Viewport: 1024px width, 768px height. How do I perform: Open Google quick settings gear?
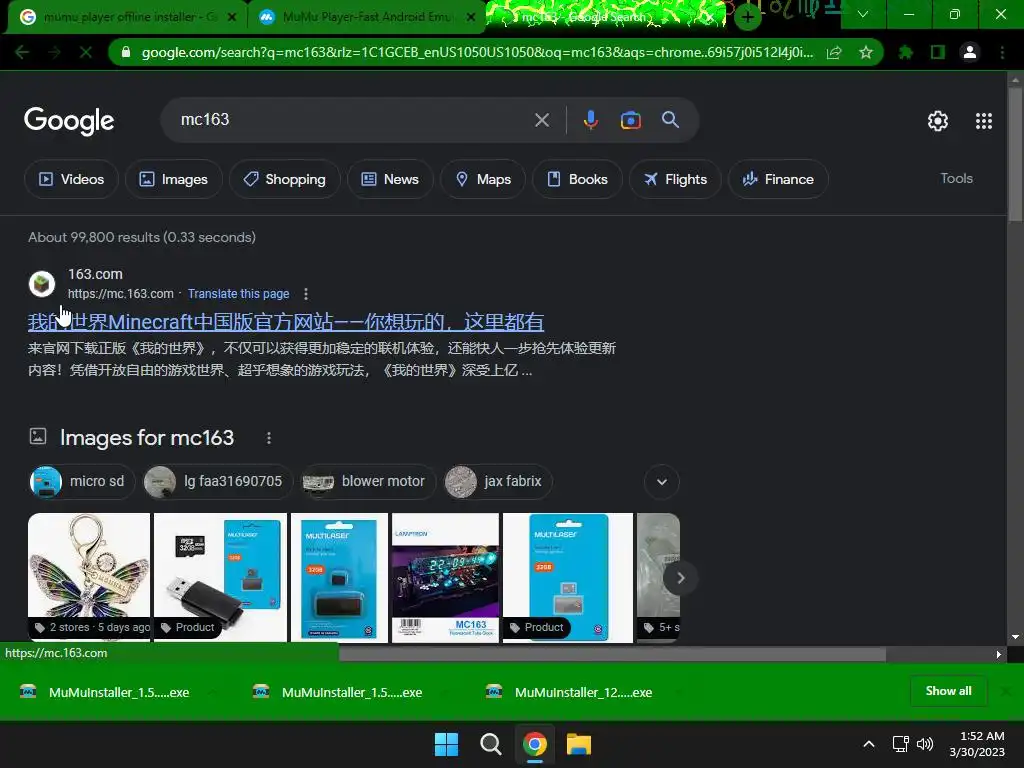click(x=938, y=121)
